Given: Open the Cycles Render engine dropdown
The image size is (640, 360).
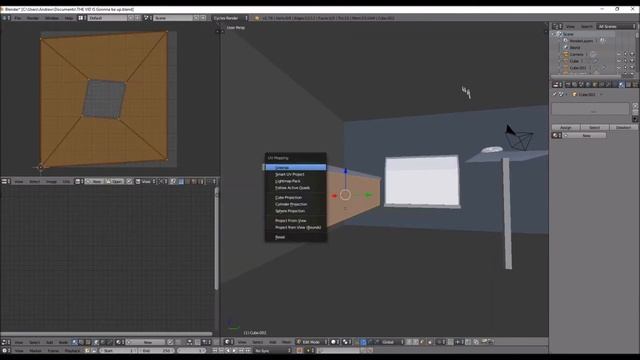Looking at the screenshot, I should tap(230, 18).
